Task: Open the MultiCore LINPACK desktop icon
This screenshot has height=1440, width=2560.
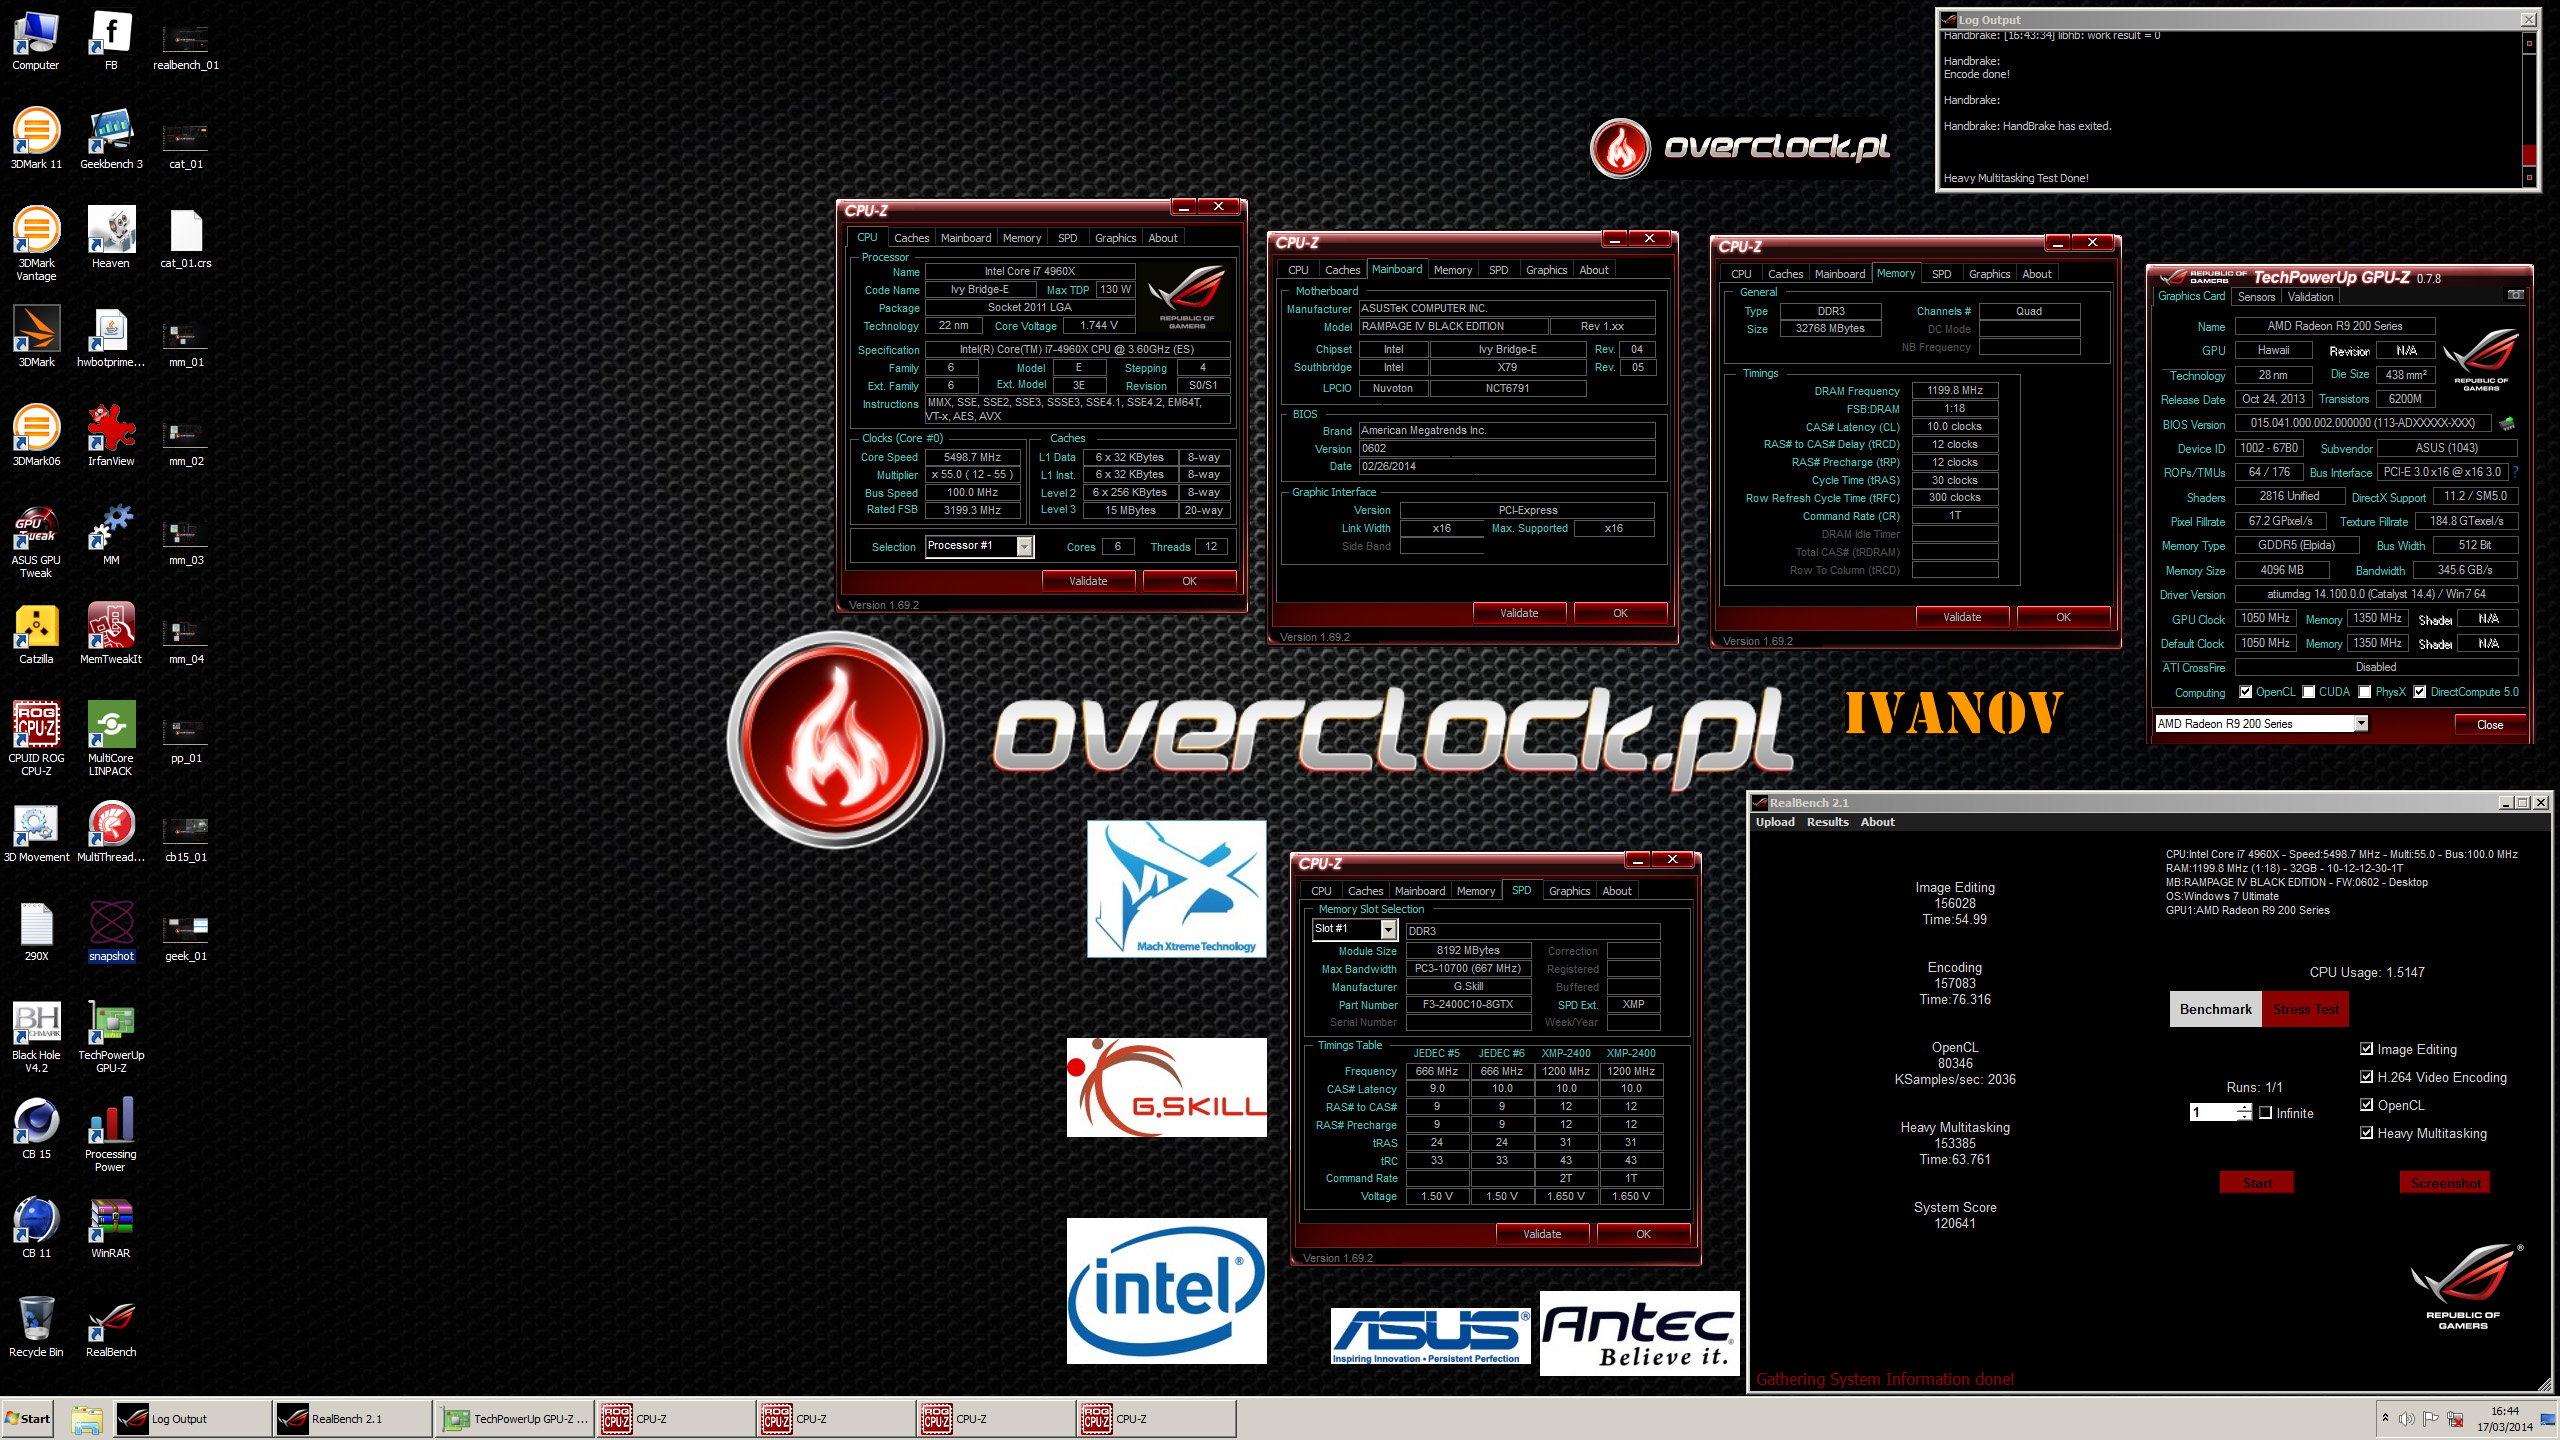Action: 111,738
